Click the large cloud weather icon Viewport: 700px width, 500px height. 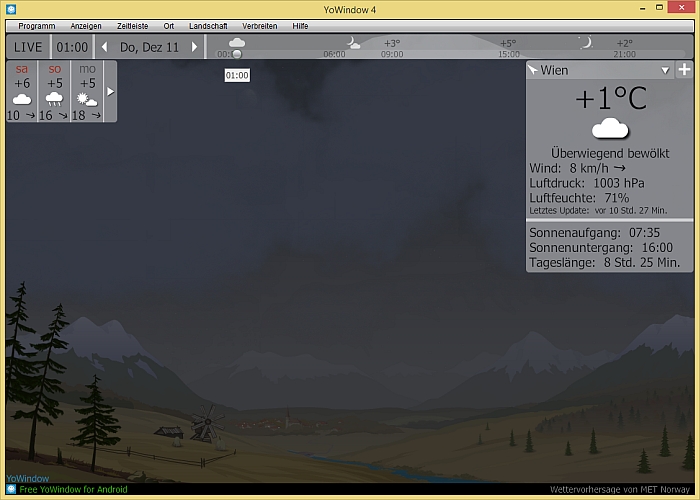(x=610, y=128)
